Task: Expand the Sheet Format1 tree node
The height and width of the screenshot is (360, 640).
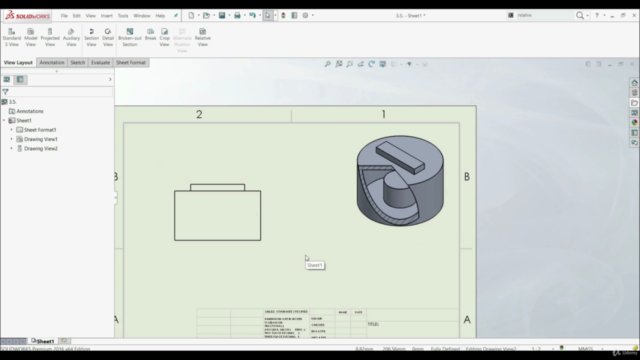Action: coord(11,130)
